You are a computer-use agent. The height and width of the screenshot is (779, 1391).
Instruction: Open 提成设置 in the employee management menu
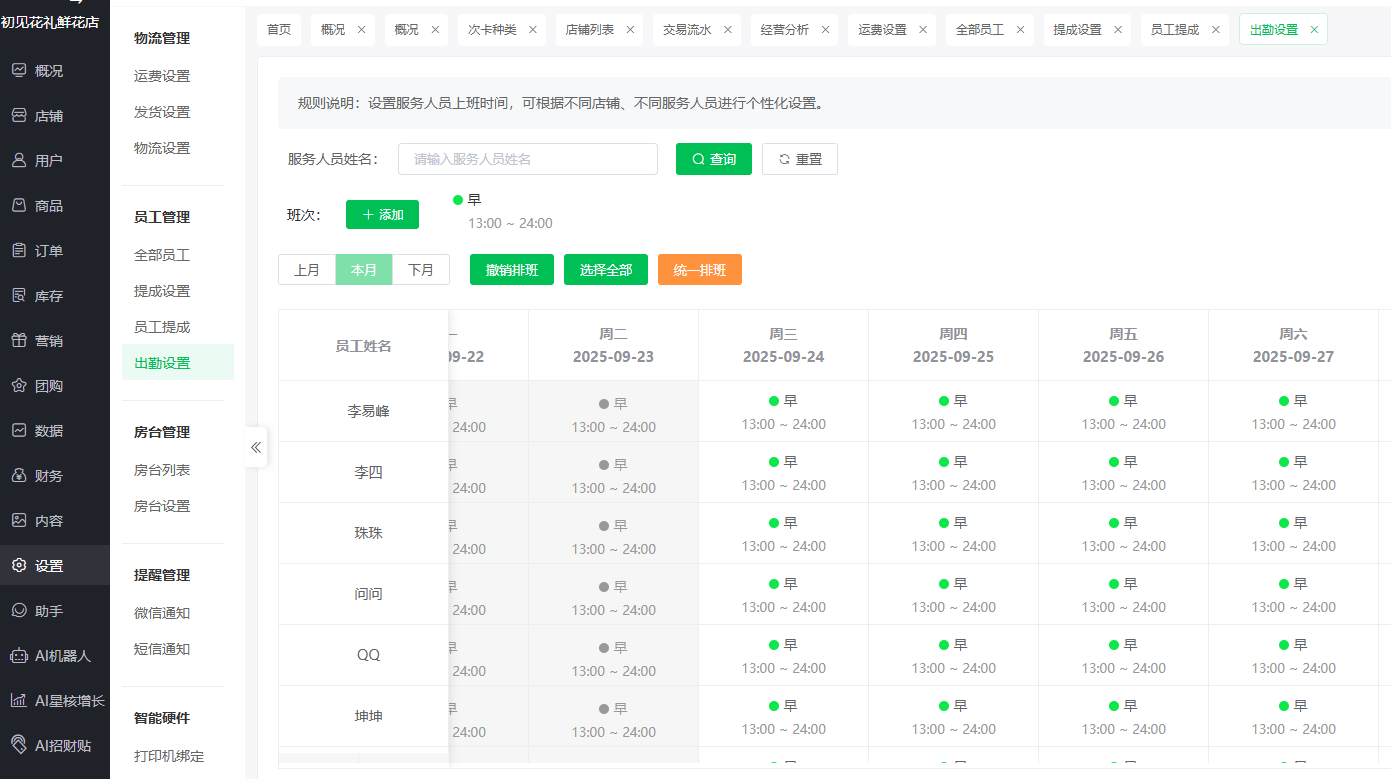(162, 291)
